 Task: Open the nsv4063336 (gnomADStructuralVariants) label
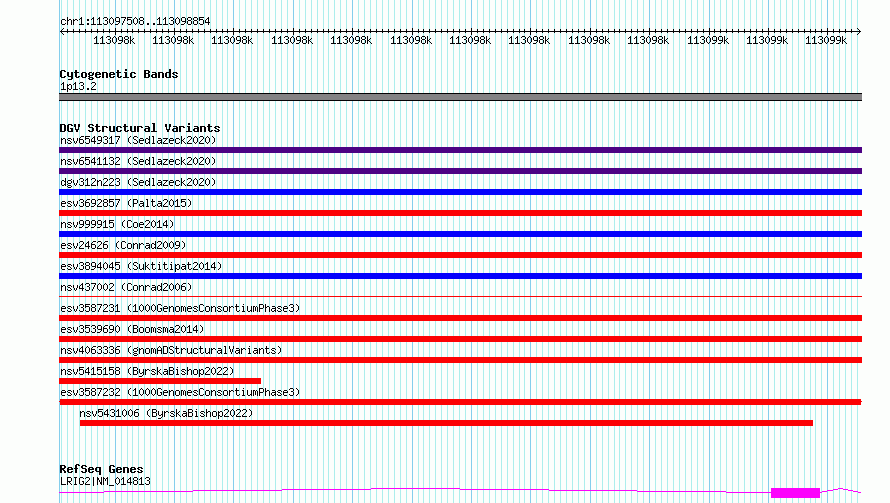pyautogui.click(x=171, y=350)
